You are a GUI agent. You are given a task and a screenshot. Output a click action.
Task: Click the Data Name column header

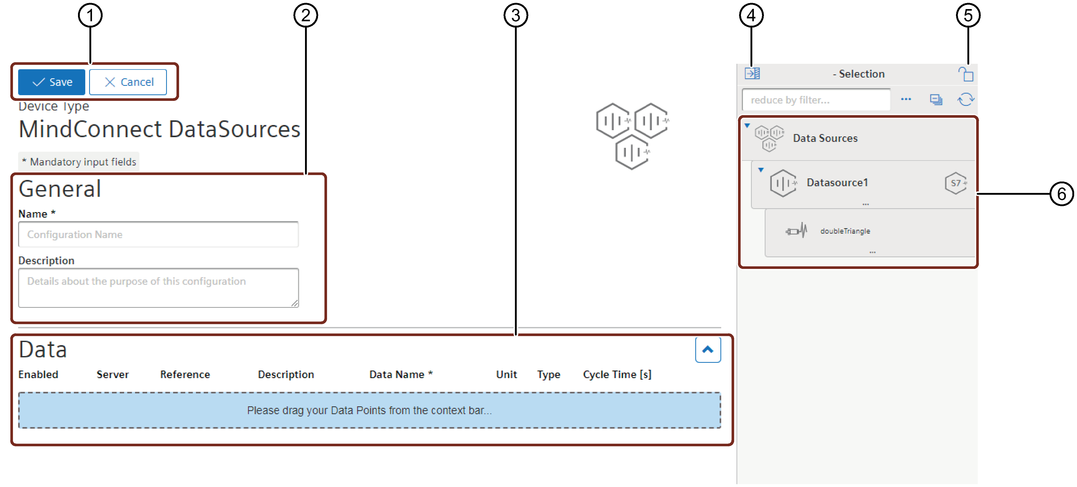pyautogui.click(x=401, y=374)
